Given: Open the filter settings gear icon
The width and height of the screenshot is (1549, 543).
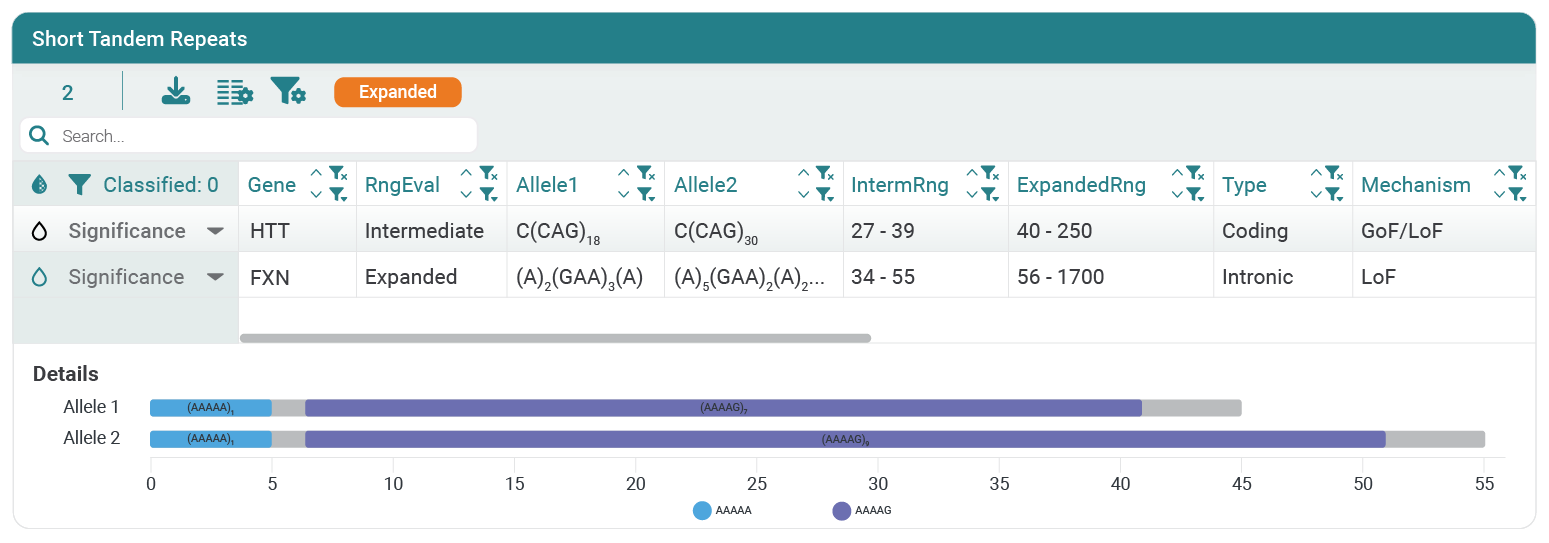Looking at the screenshot, I should click(x=288, y=92).
